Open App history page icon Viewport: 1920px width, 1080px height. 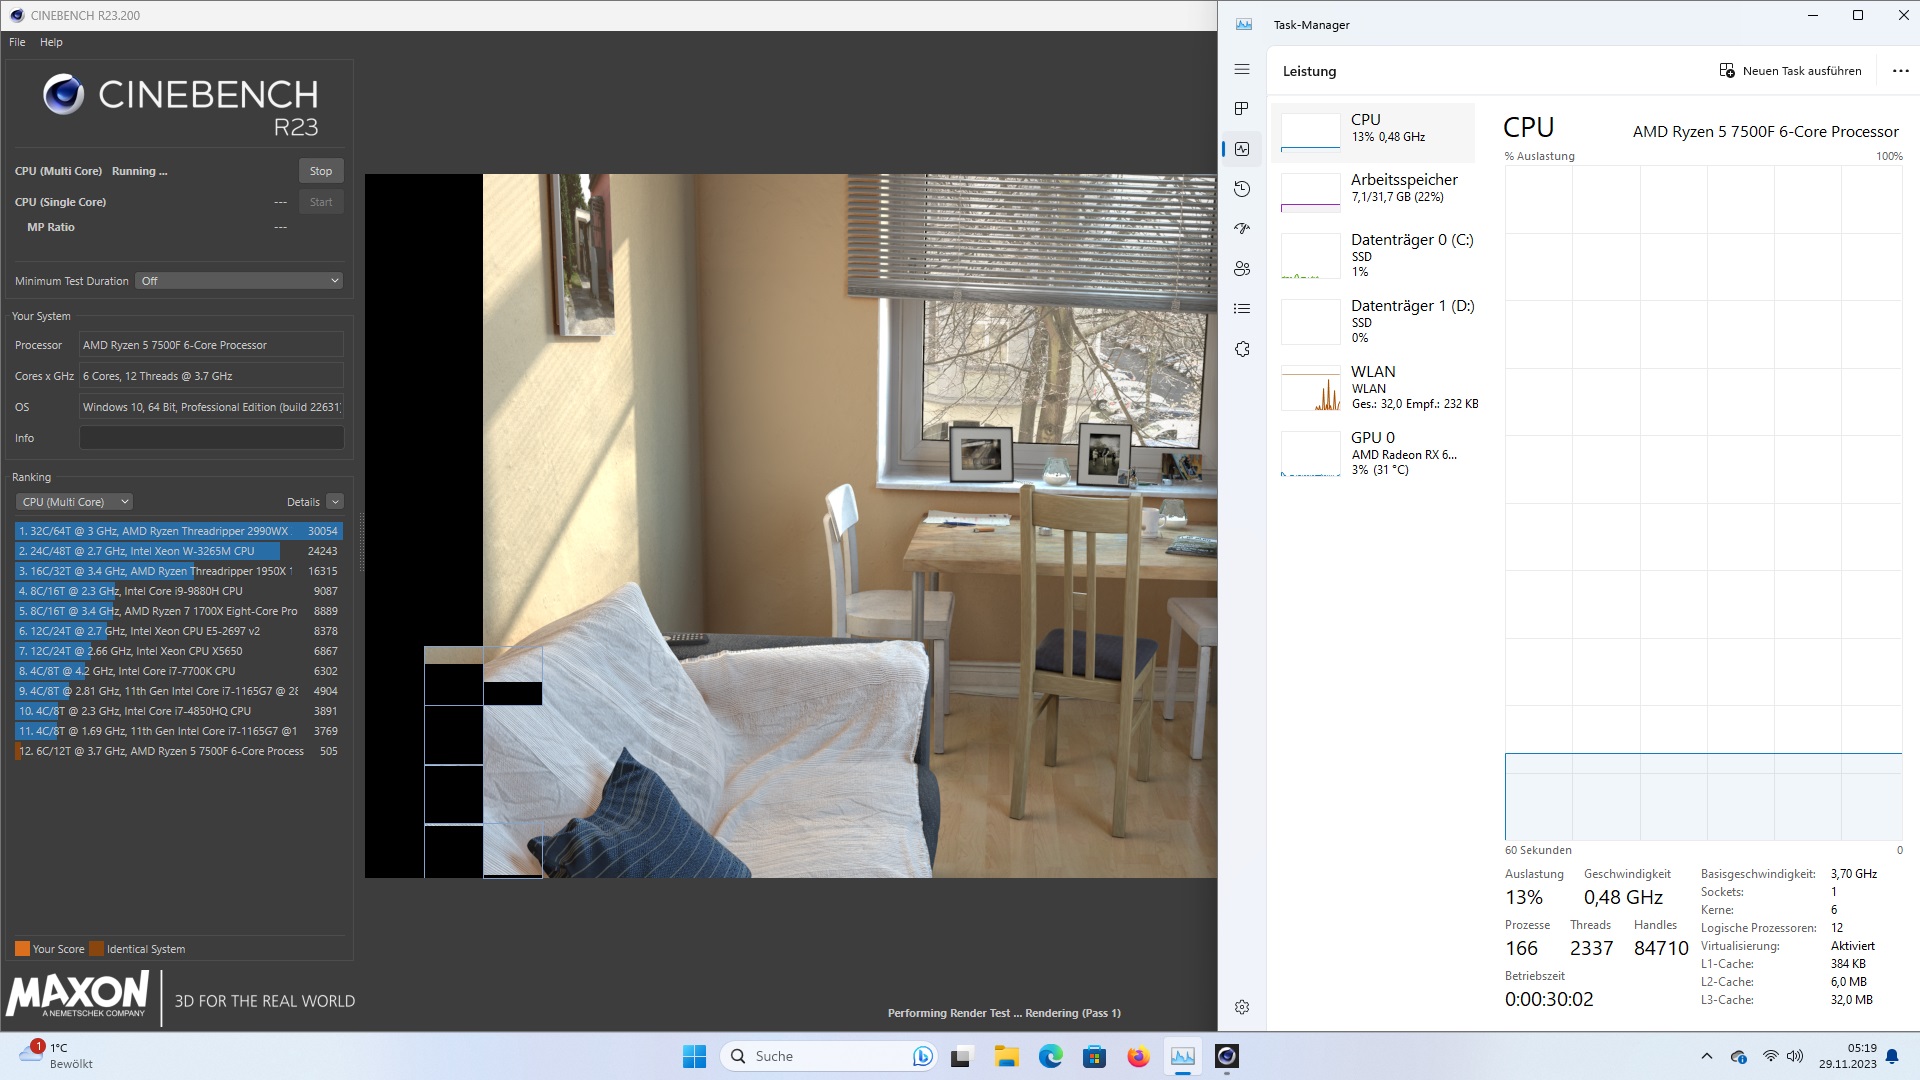pyautogui.click(x=1242, y=189)
